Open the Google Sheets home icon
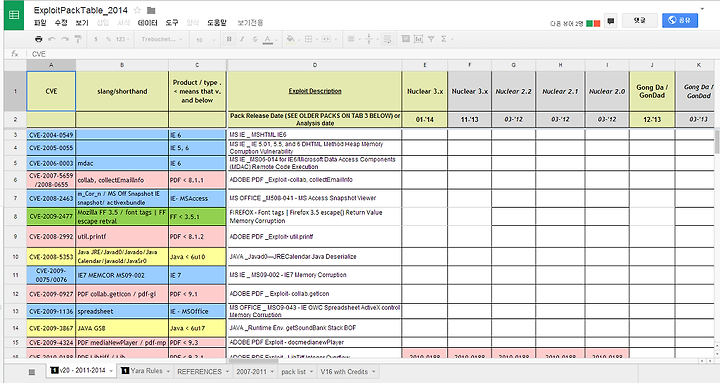The image size is (720, 383). tap(14, 15)
